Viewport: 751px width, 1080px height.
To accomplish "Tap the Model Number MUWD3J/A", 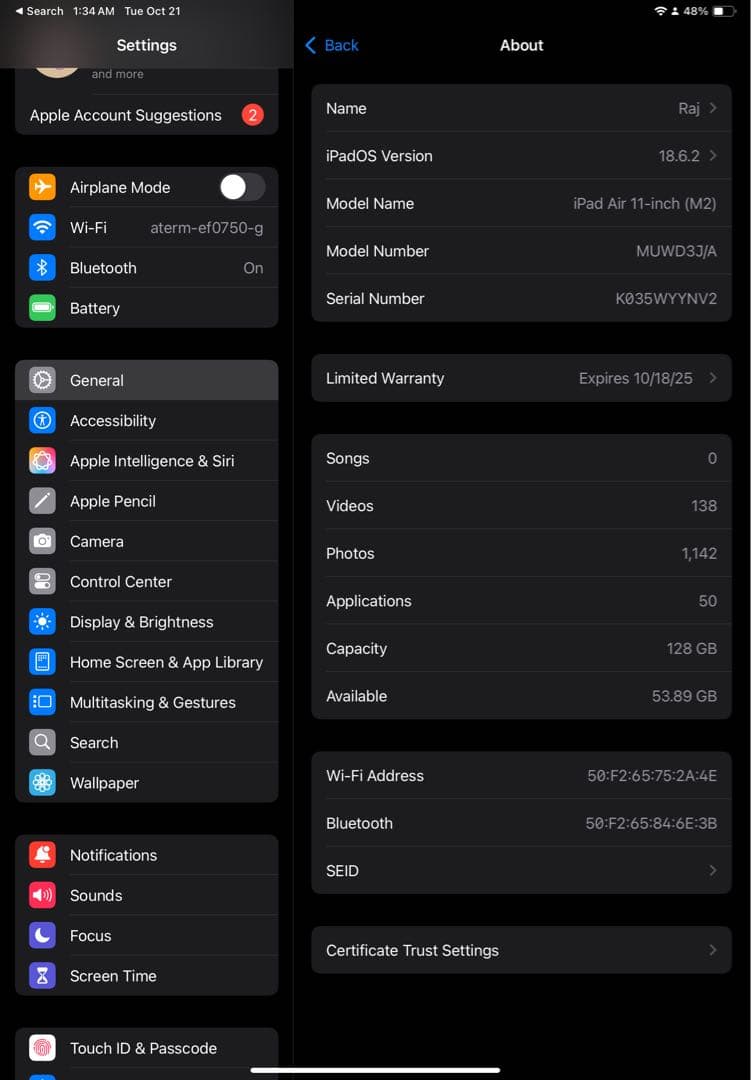I will pos(676,251).
